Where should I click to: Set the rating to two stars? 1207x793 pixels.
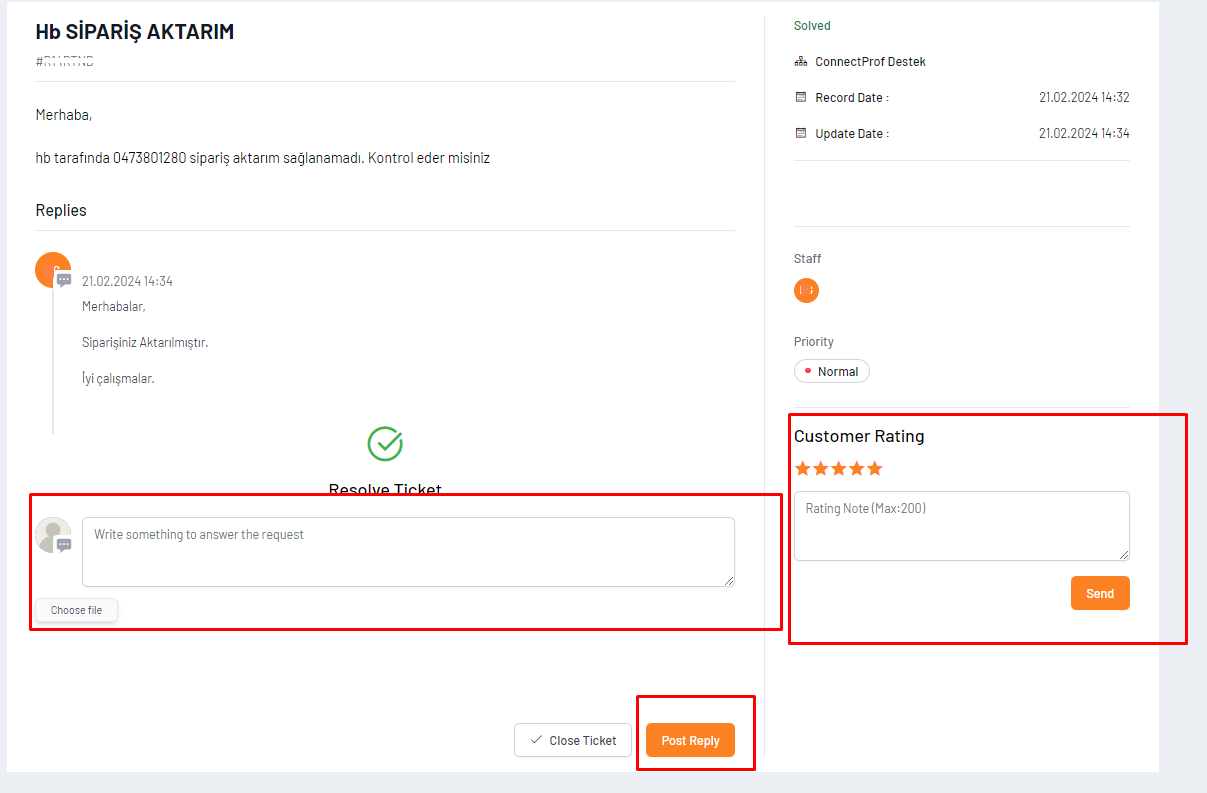point(820,468)
